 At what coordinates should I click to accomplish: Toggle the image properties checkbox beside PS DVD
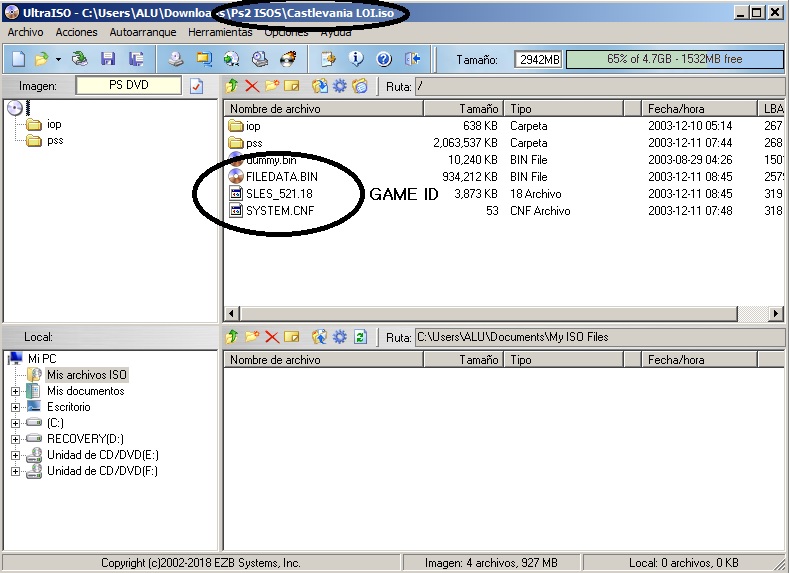(x=196, y=86)
